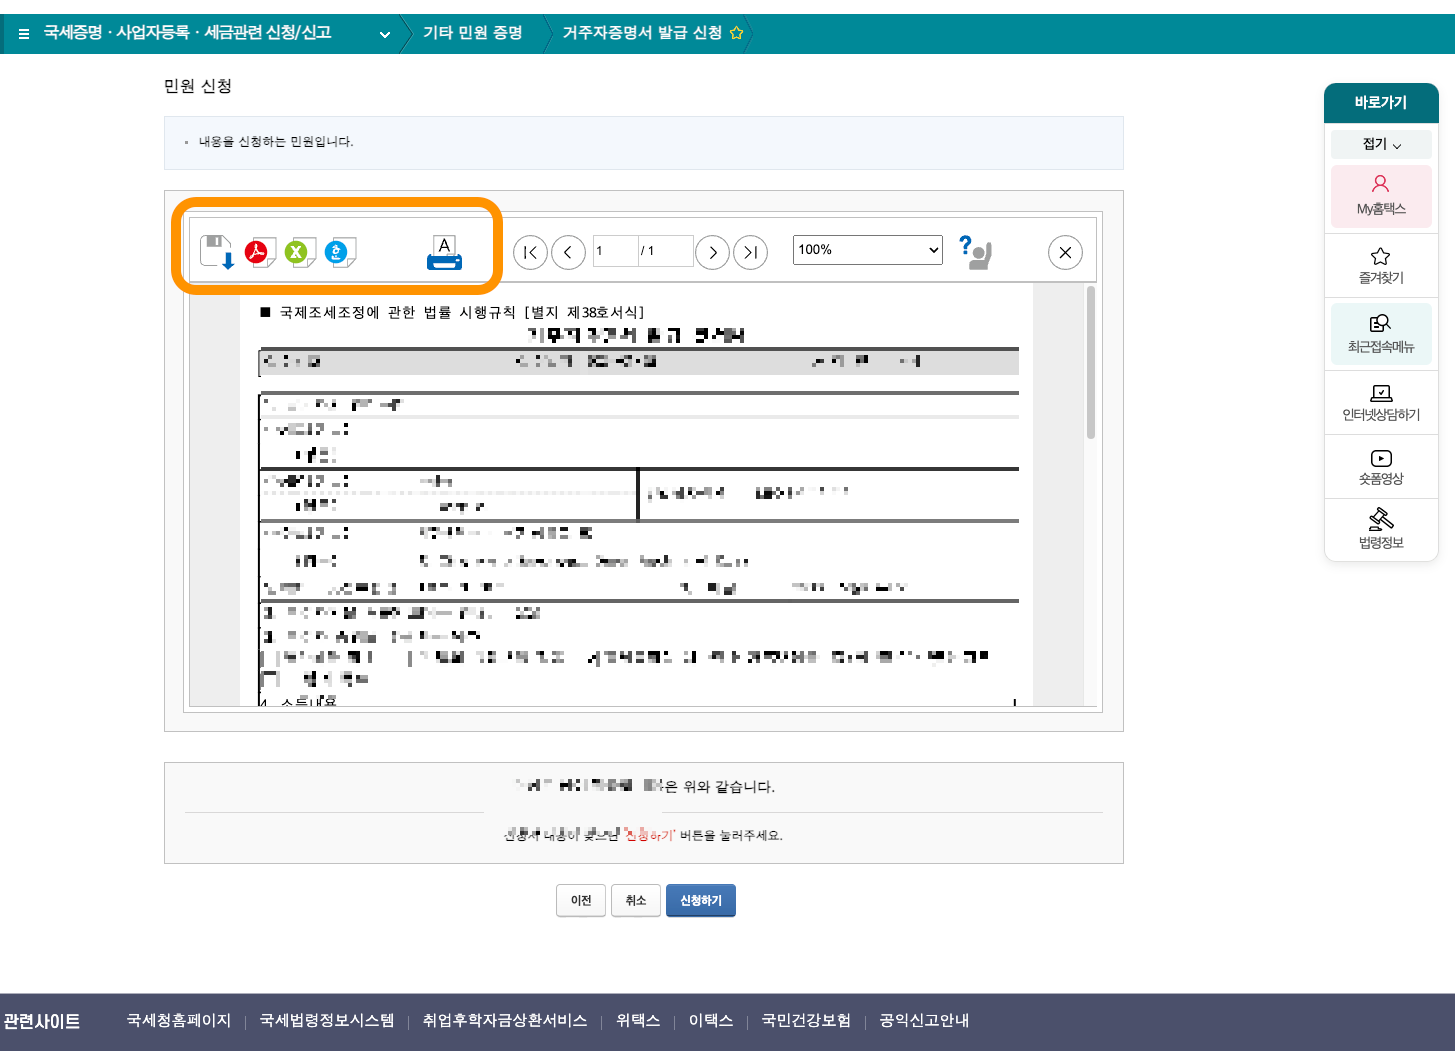Open the print dialog via printer icon
The width and height of the screenshot is (1455, 1051).
tap(443, 254)
